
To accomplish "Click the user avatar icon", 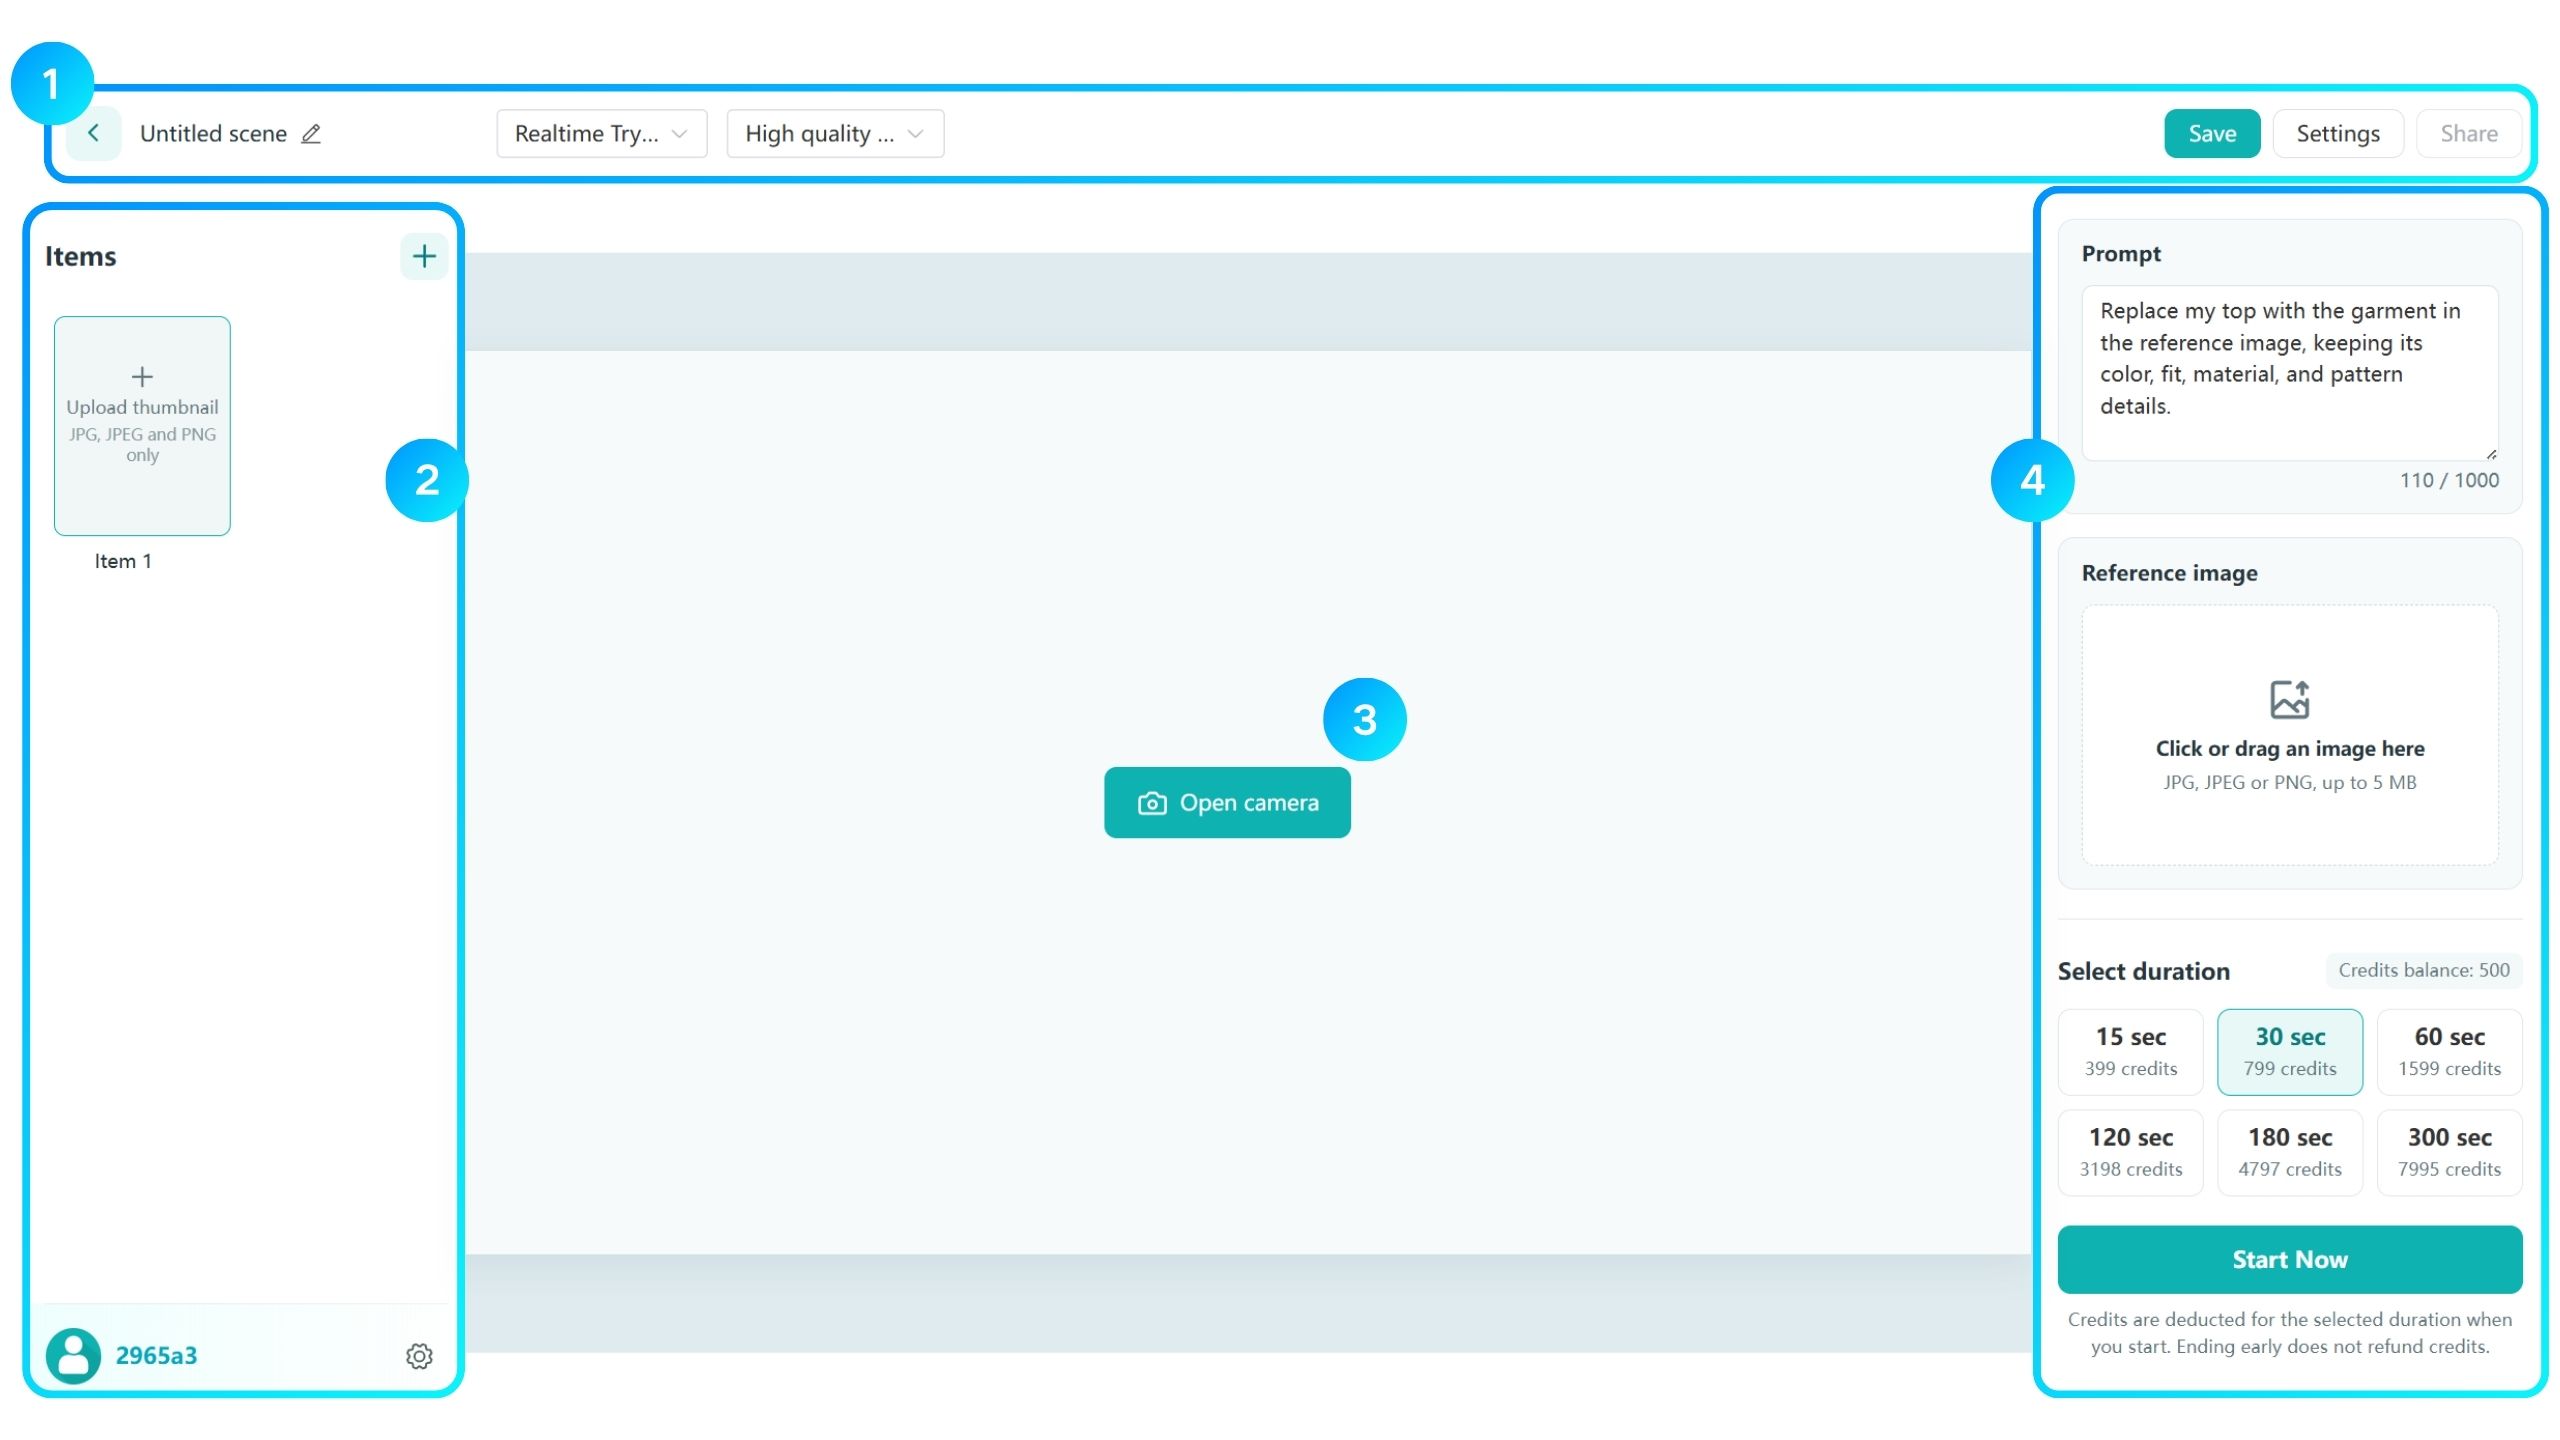I will coord(73,1355).
